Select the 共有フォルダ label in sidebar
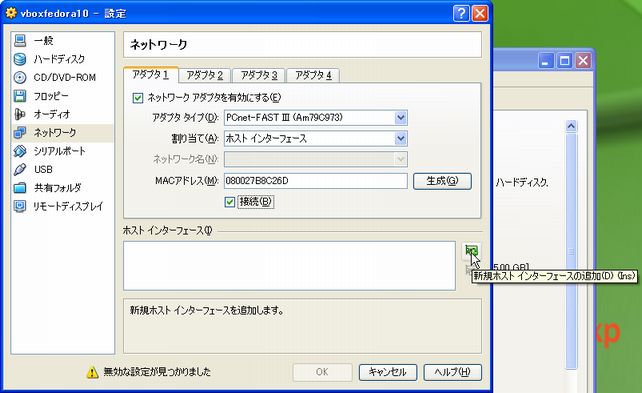Viewport: 642px width, 393px height. tap(57, 188)
